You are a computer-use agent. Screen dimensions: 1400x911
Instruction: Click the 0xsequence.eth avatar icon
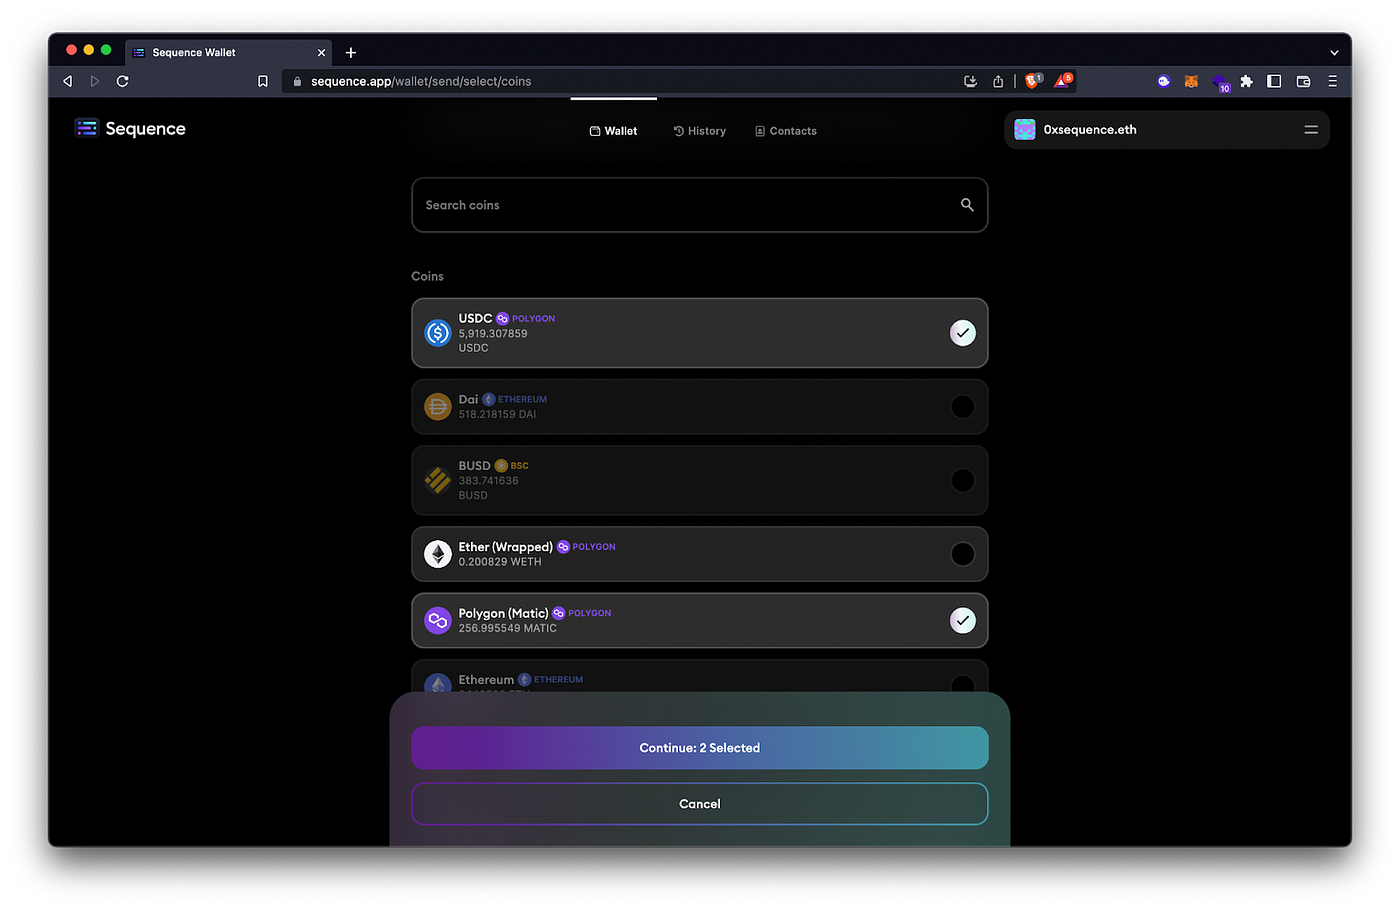1025,130
